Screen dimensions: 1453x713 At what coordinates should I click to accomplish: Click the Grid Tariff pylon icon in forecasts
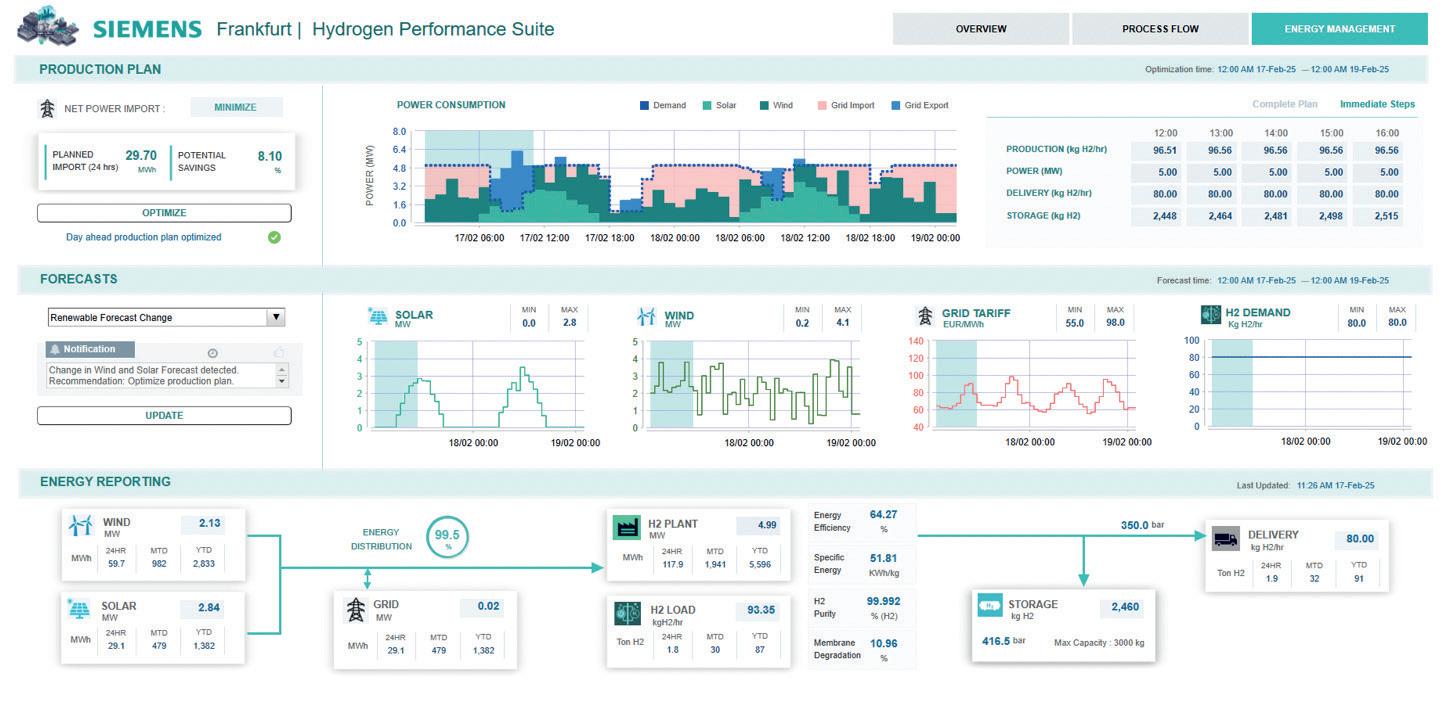pyautogui.click(x=925, y=316)
